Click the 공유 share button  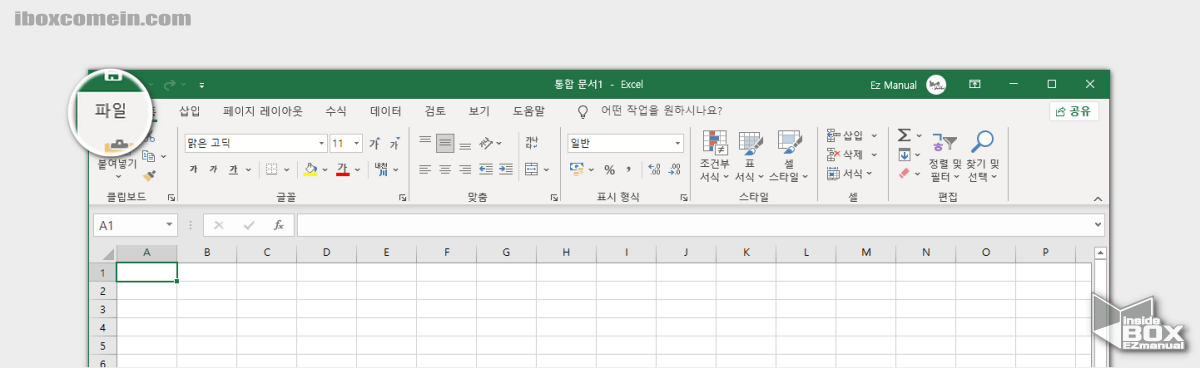tap(1074, 111)
